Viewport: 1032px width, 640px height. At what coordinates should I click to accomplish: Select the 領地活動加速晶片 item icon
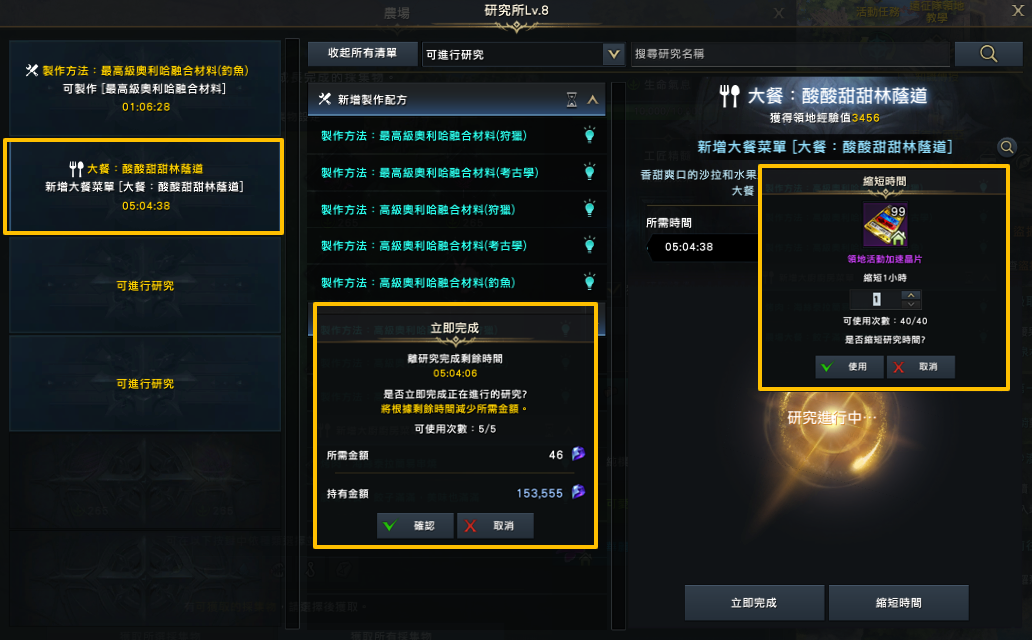pos(885,225)
